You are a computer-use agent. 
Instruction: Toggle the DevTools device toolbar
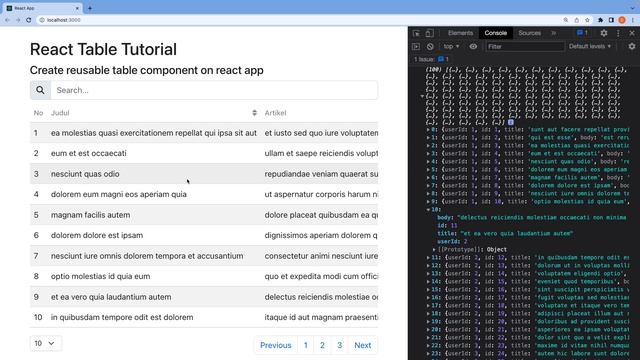point(429,33)
